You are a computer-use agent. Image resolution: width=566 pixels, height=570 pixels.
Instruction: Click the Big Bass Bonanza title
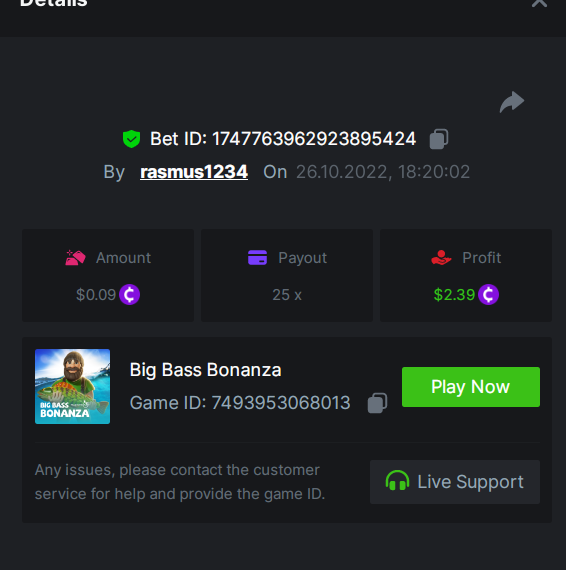206,370
